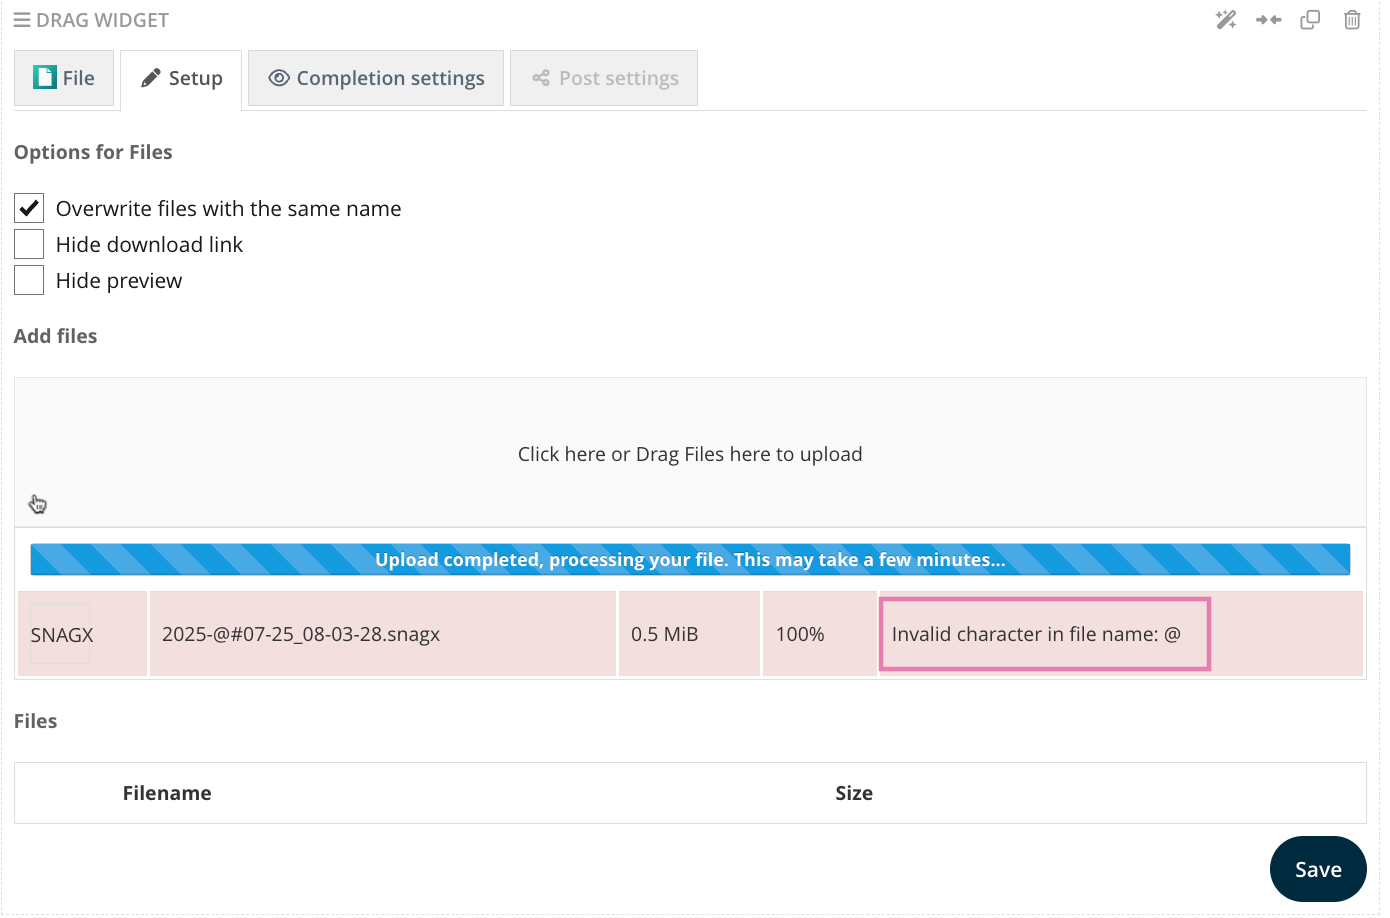Click the magic wand icon in widget header

point(1226,20)
